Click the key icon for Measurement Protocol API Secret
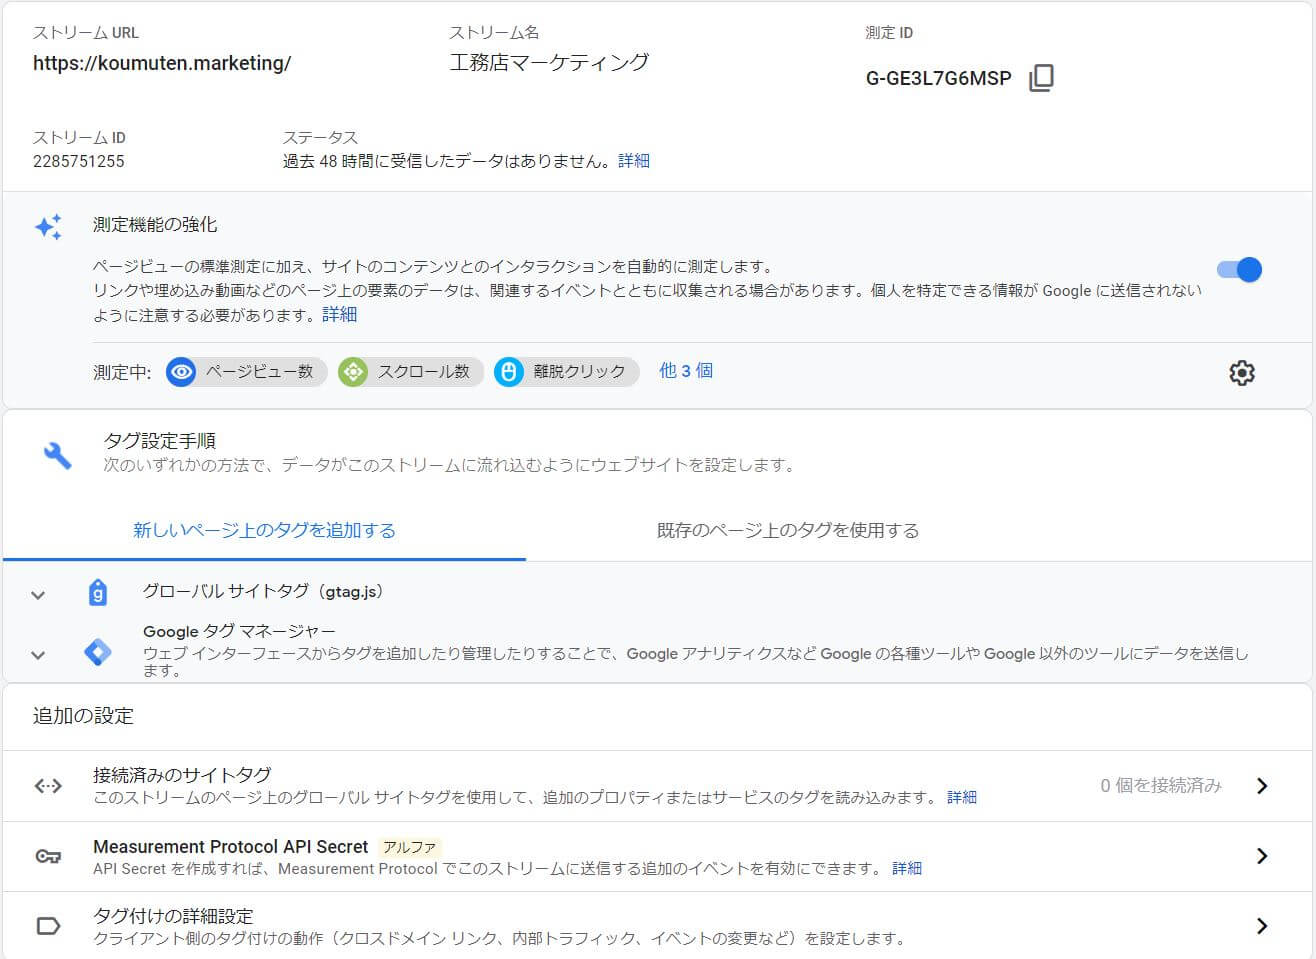 47,856
